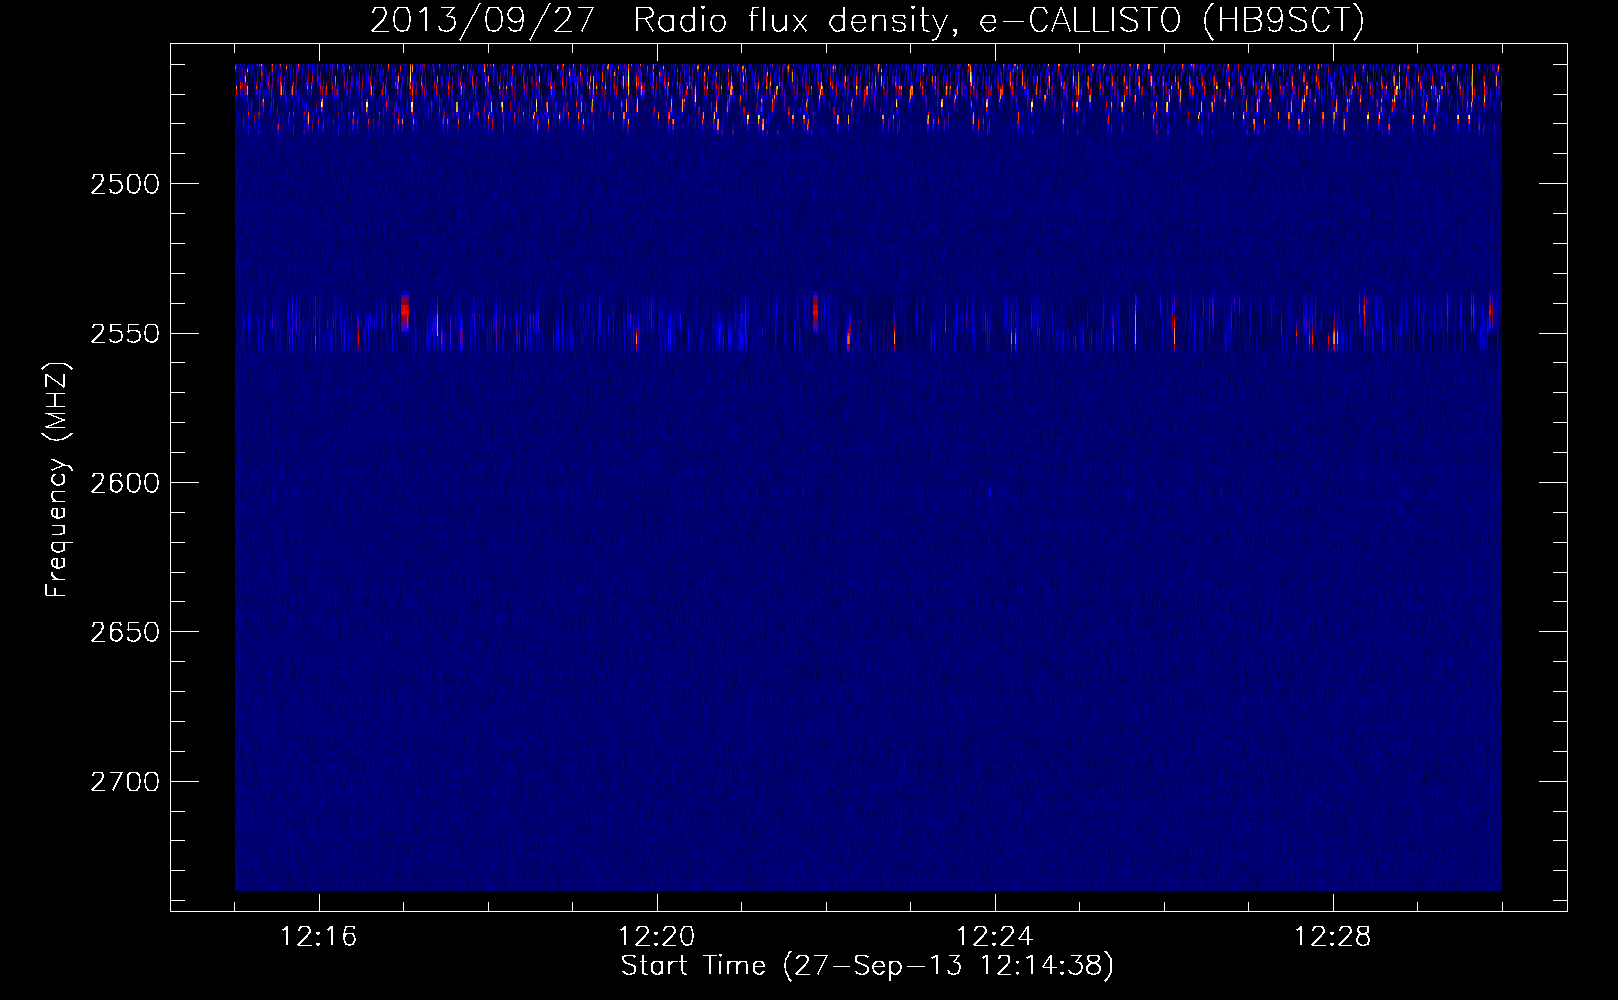
Task: Select the 2550 frequency tick label
Action: 125,333
